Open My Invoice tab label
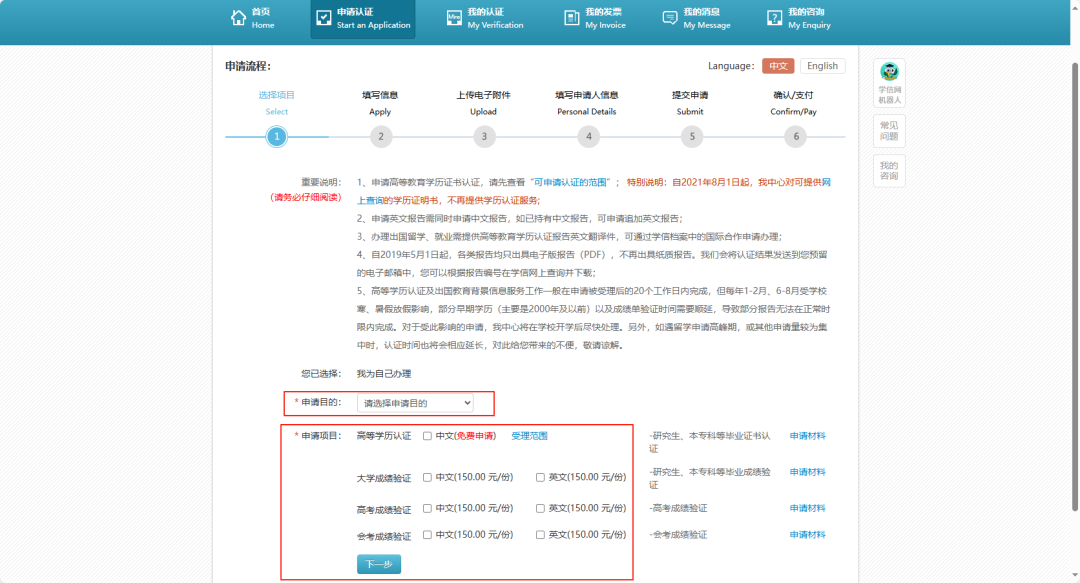The width and height of the screenshot is (1080, 583). 605,19
